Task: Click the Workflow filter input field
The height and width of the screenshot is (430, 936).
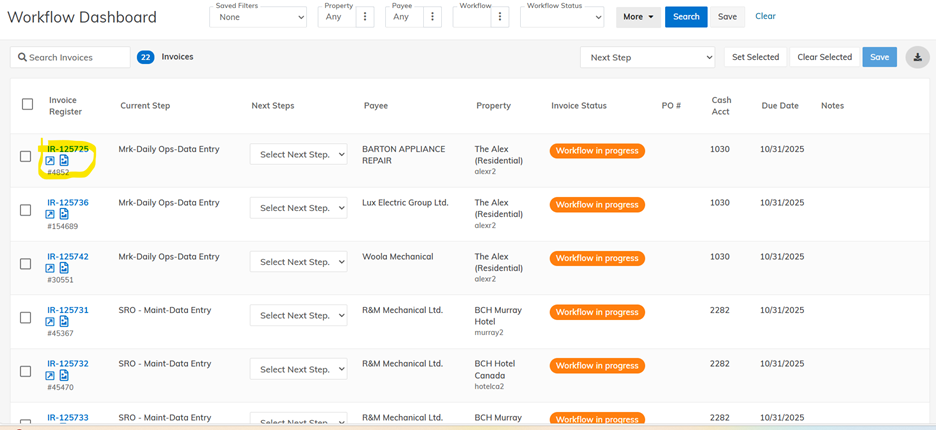Action: tap(472, 17)
